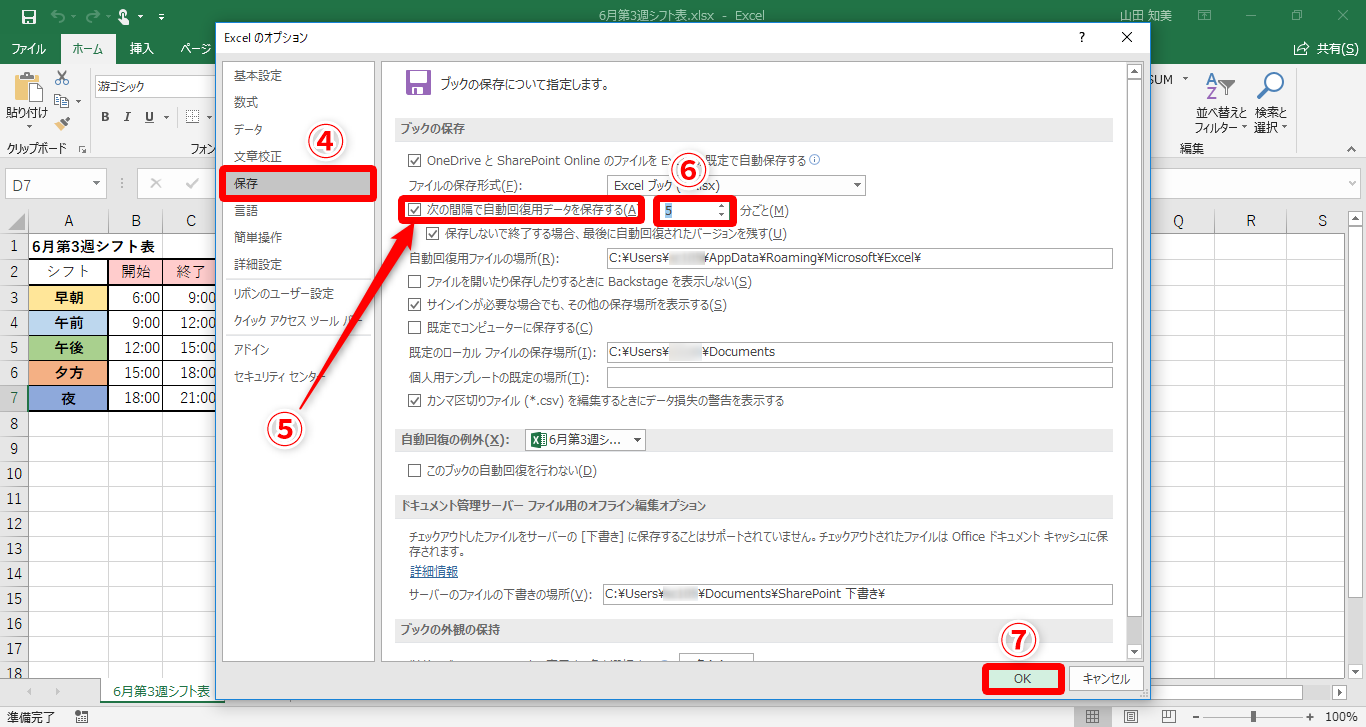Collapse the ribbon with the chevron

(1351, 149)
